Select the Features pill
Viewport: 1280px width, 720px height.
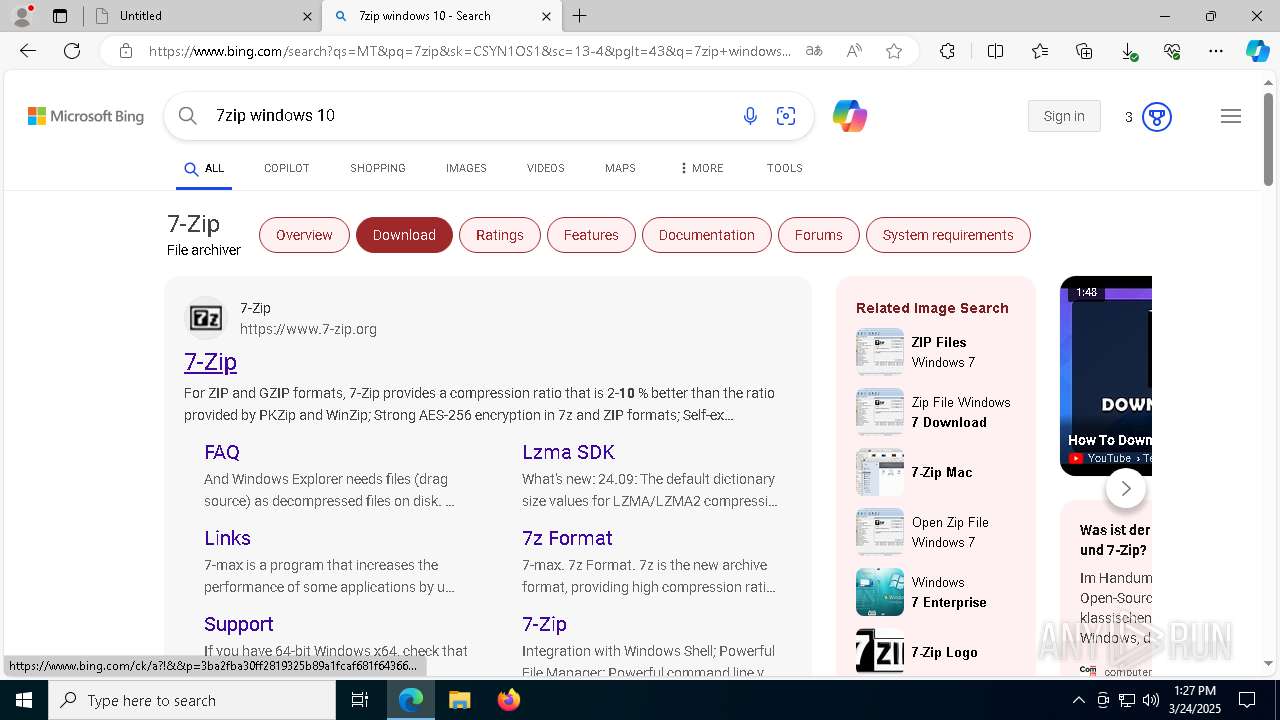coord(591,235)
